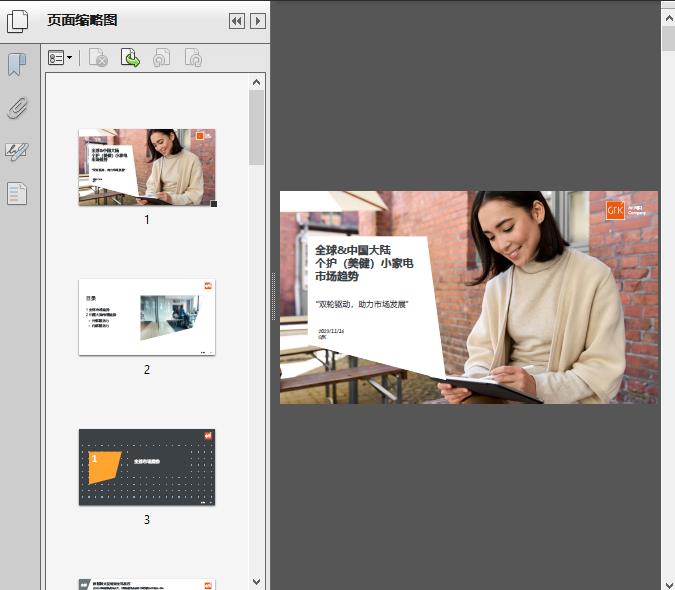Rotate pages clockwise icon
Screen dimensions: 675x590
pyautogui.click(x=193, y=58)
